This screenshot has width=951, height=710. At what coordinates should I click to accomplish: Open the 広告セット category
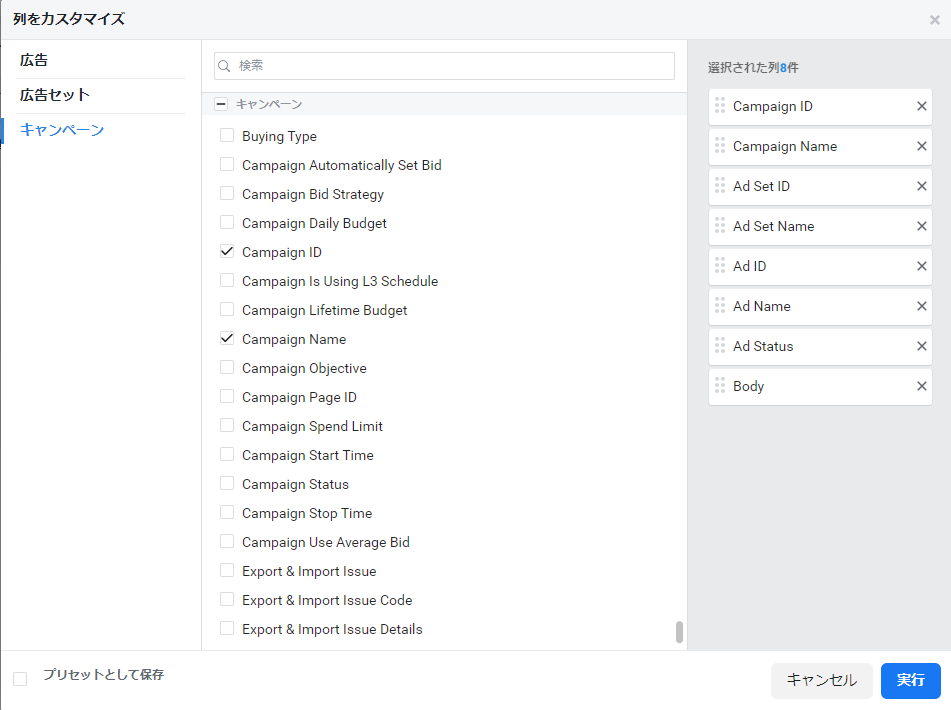(55, 95)
